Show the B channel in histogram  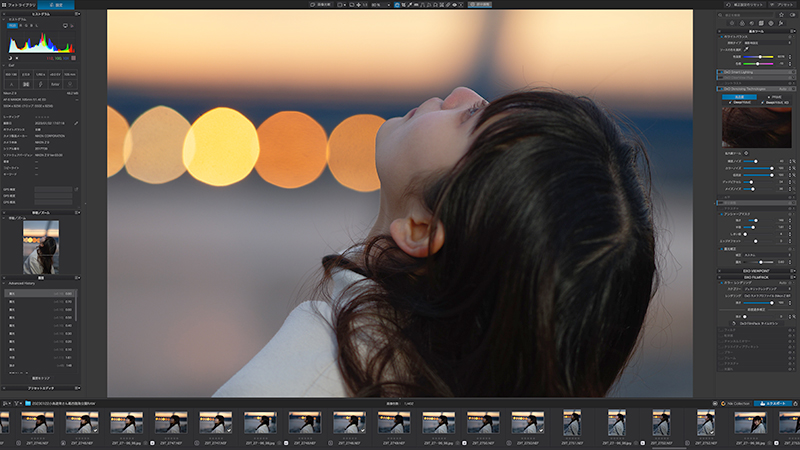click(32, 26)
